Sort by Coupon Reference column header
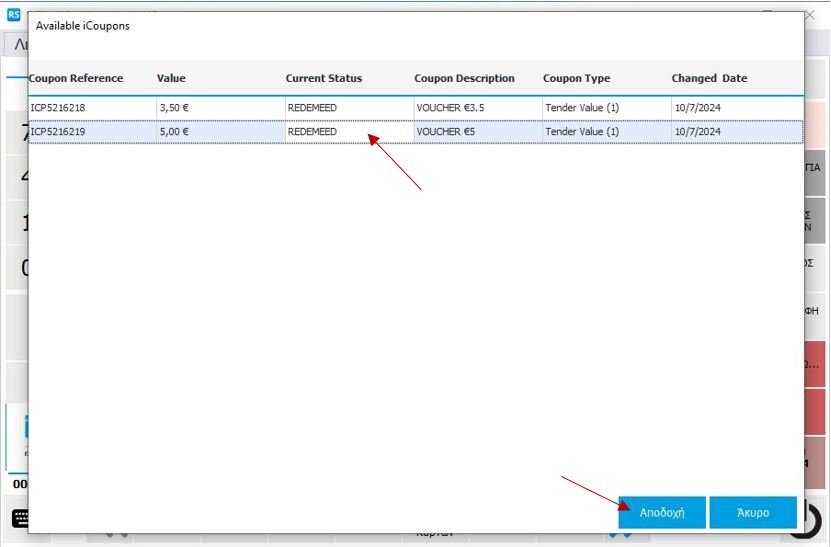This screenshot has width=831, height=547. tap(76, 78)
